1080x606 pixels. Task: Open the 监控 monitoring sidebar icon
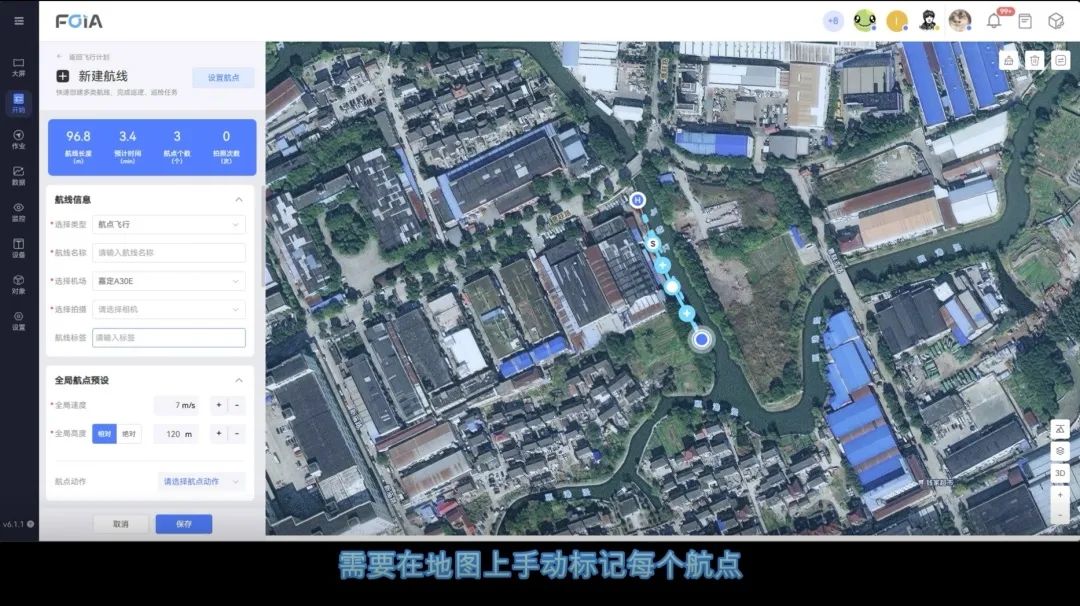18,211
